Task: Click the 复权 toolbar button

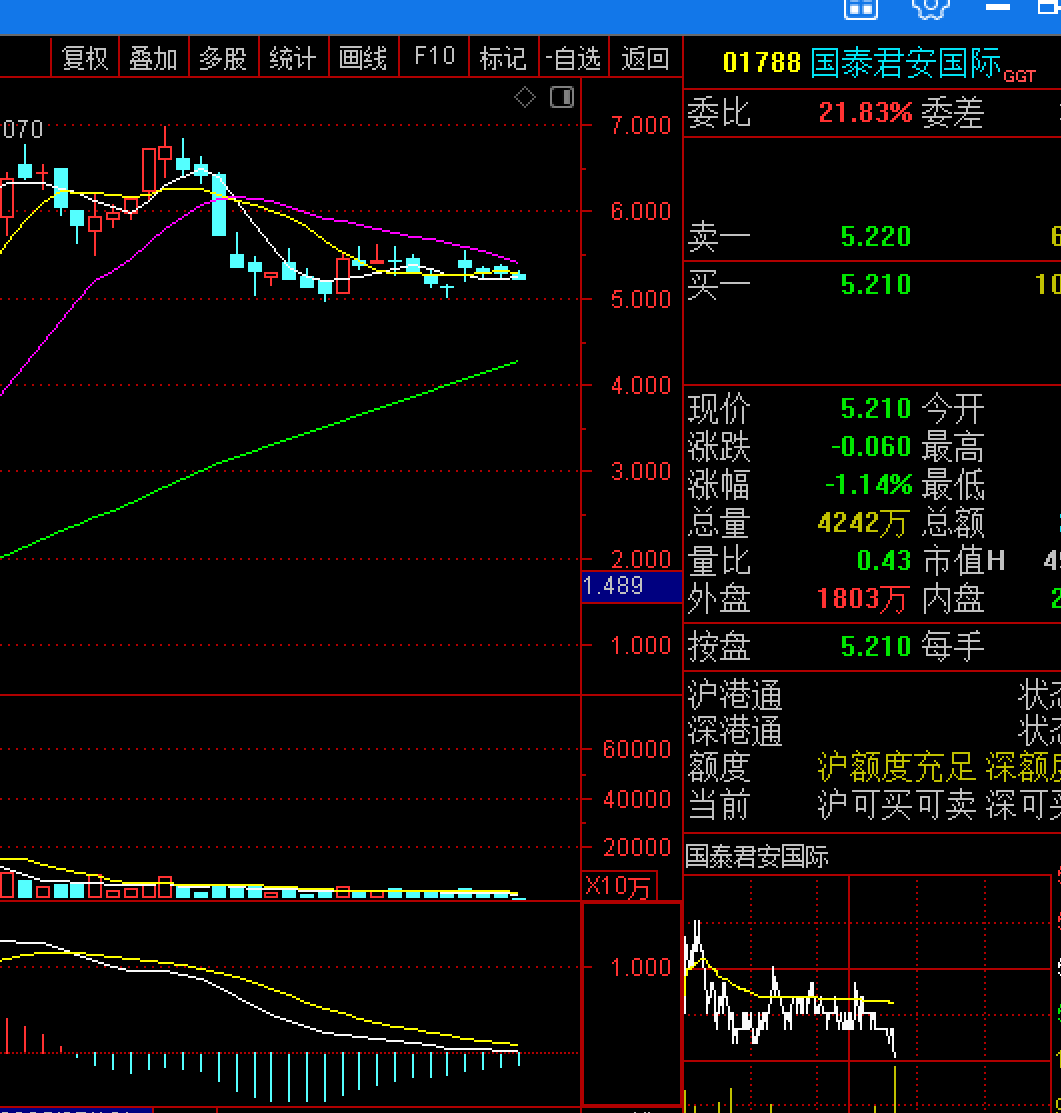Action: 85,58
